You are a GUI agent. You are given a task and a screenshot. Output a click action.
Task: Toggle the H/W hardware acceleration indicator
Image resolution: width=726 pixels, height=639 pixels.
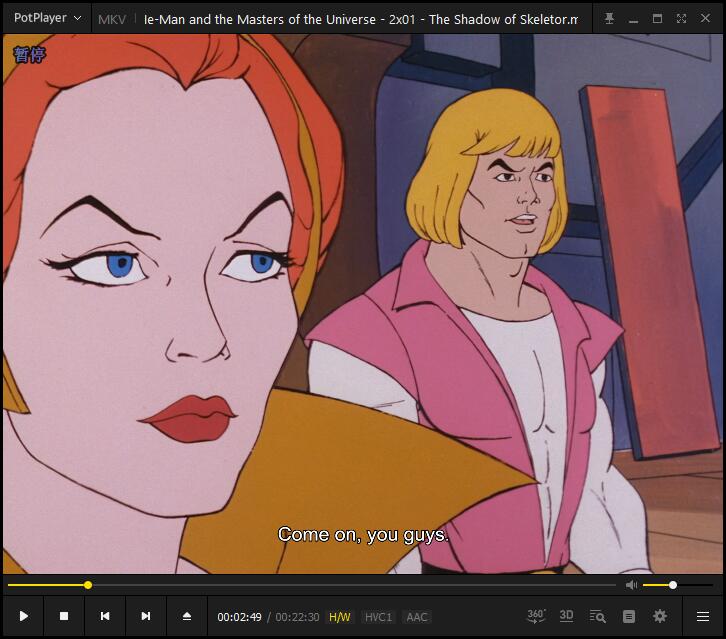(x=340, y=617)
